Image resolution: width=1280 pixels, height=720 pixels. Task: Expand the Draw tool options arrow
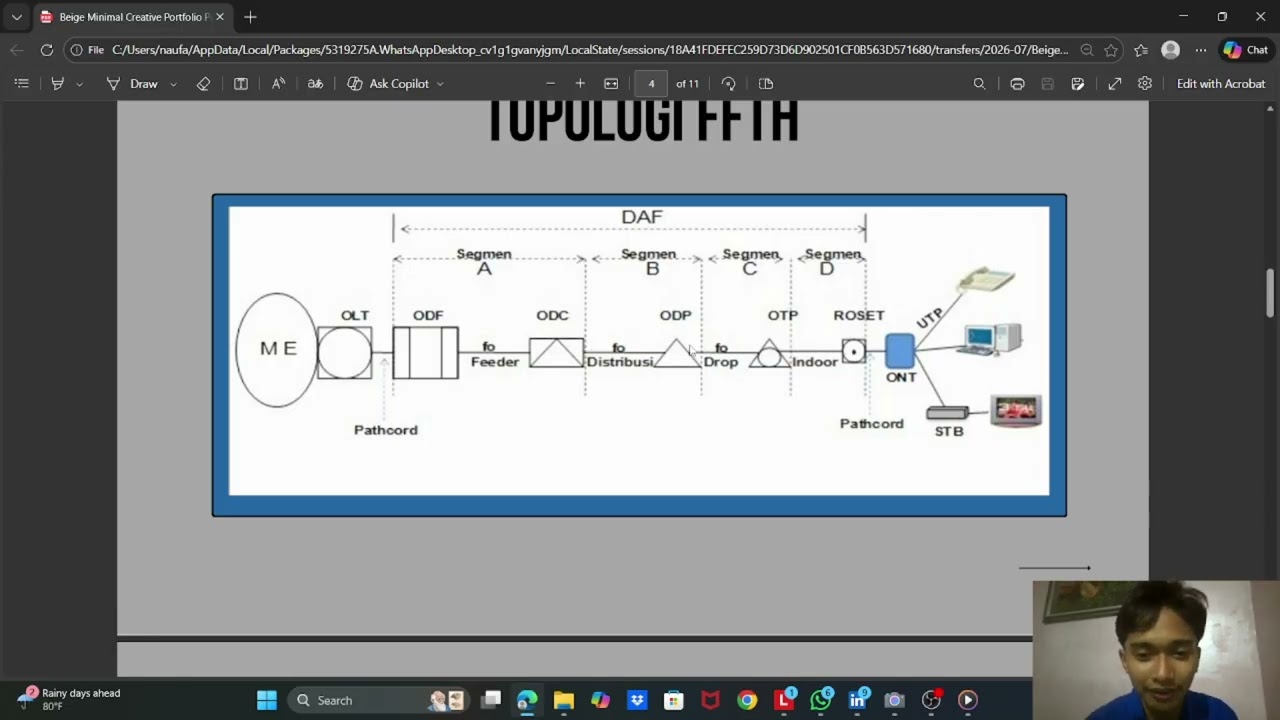pyautogui.click(x=173, y=84)
